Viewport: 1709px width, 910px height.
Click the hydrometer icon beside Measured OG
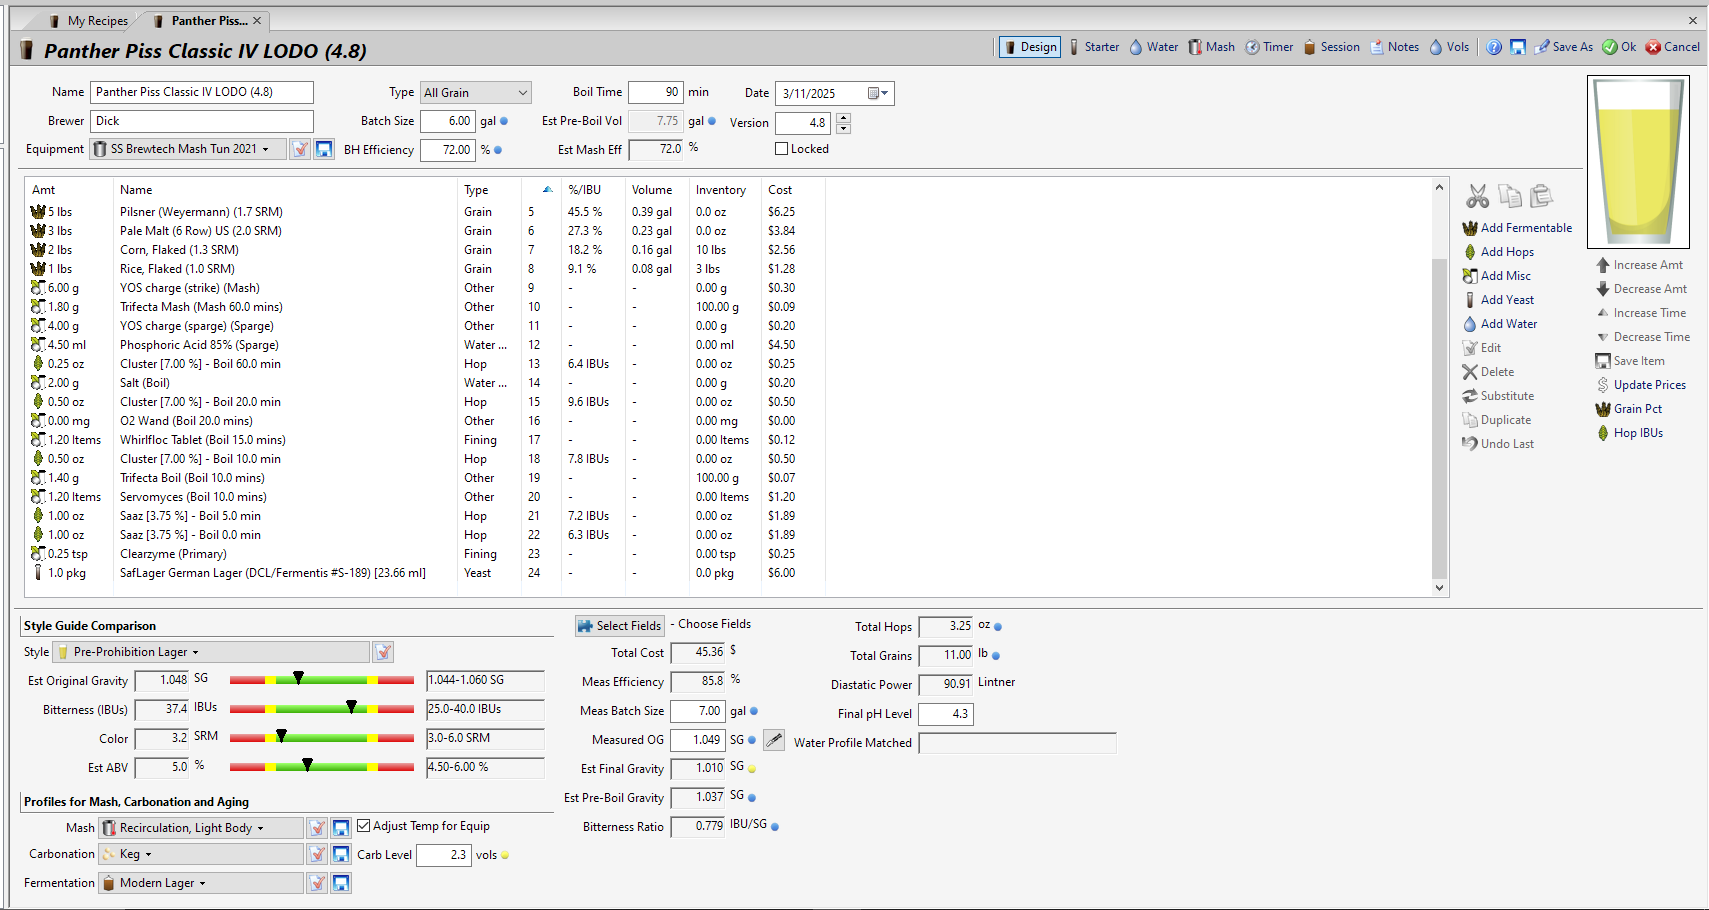click(x=774, y=740)
